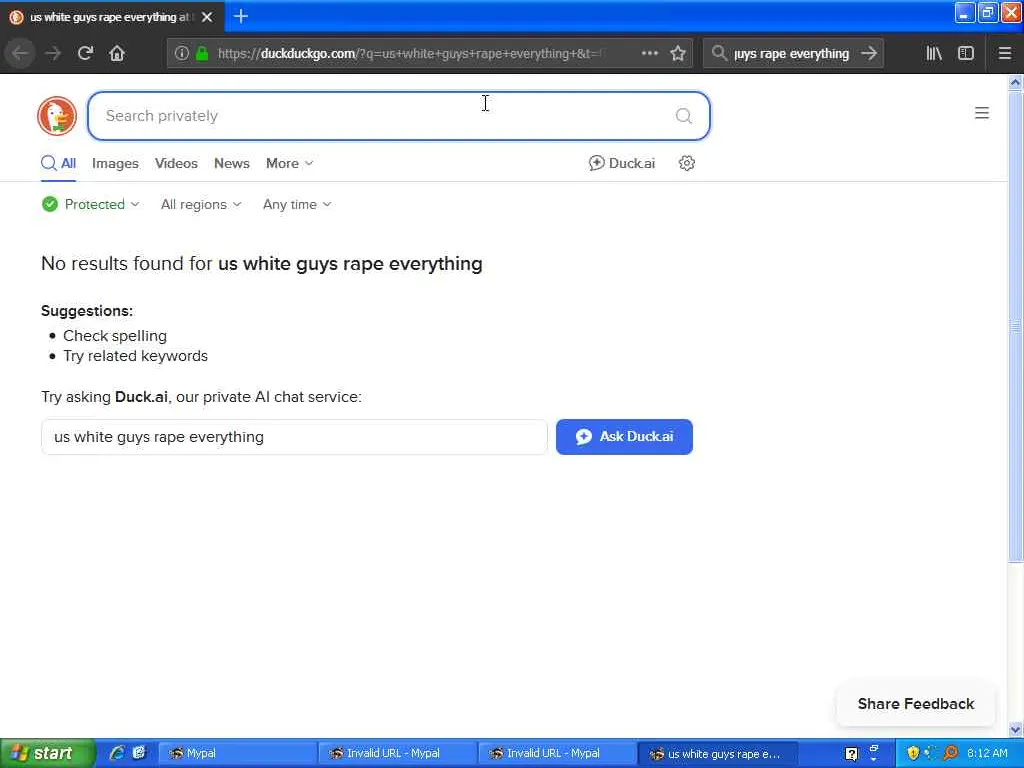This screenshot has width=1024, height=768.
Task: Launch Internet Explorer from quick launch
Action: (x=117, y=753)
